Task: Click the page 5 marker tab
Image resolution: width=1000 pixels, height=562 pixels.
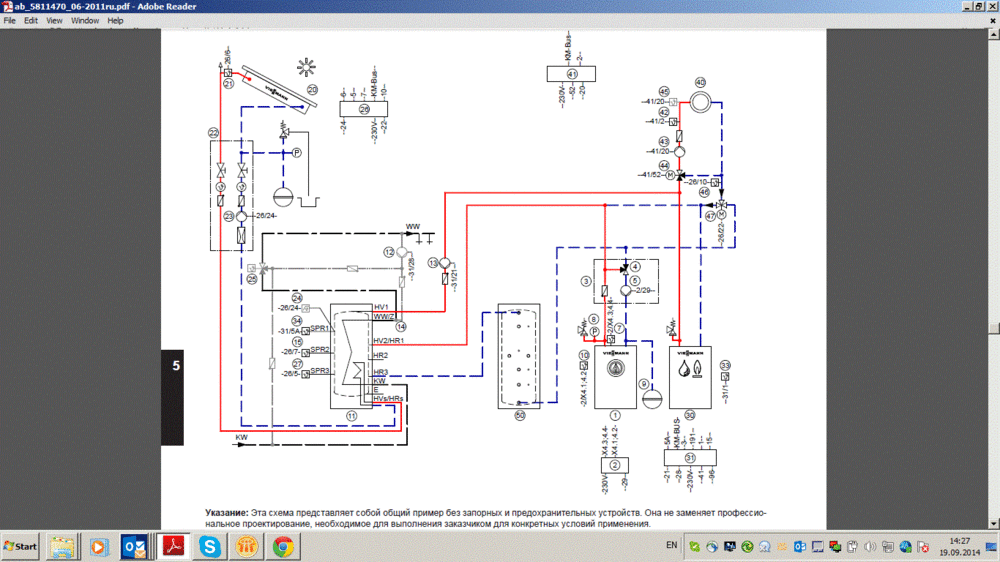Action: coord(176,367)
